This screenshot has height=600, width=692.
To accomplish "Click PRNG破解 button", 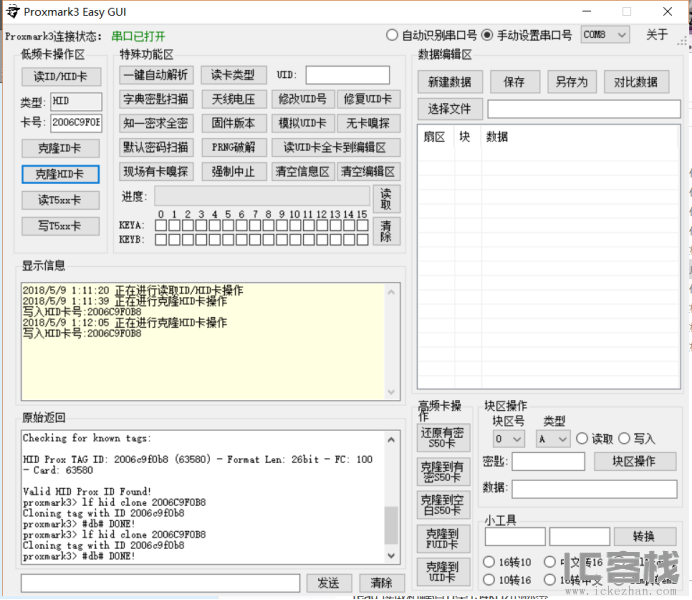I will [x=233, y=147].
